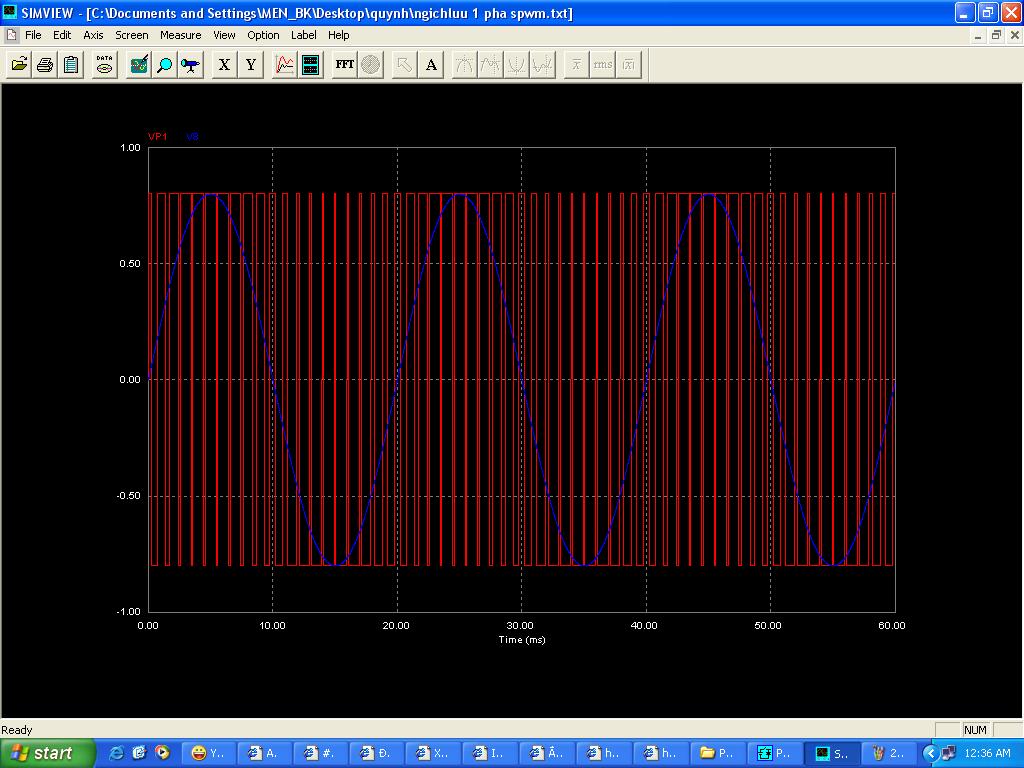Click the Y axis settings button

click(x=250, y=65)
